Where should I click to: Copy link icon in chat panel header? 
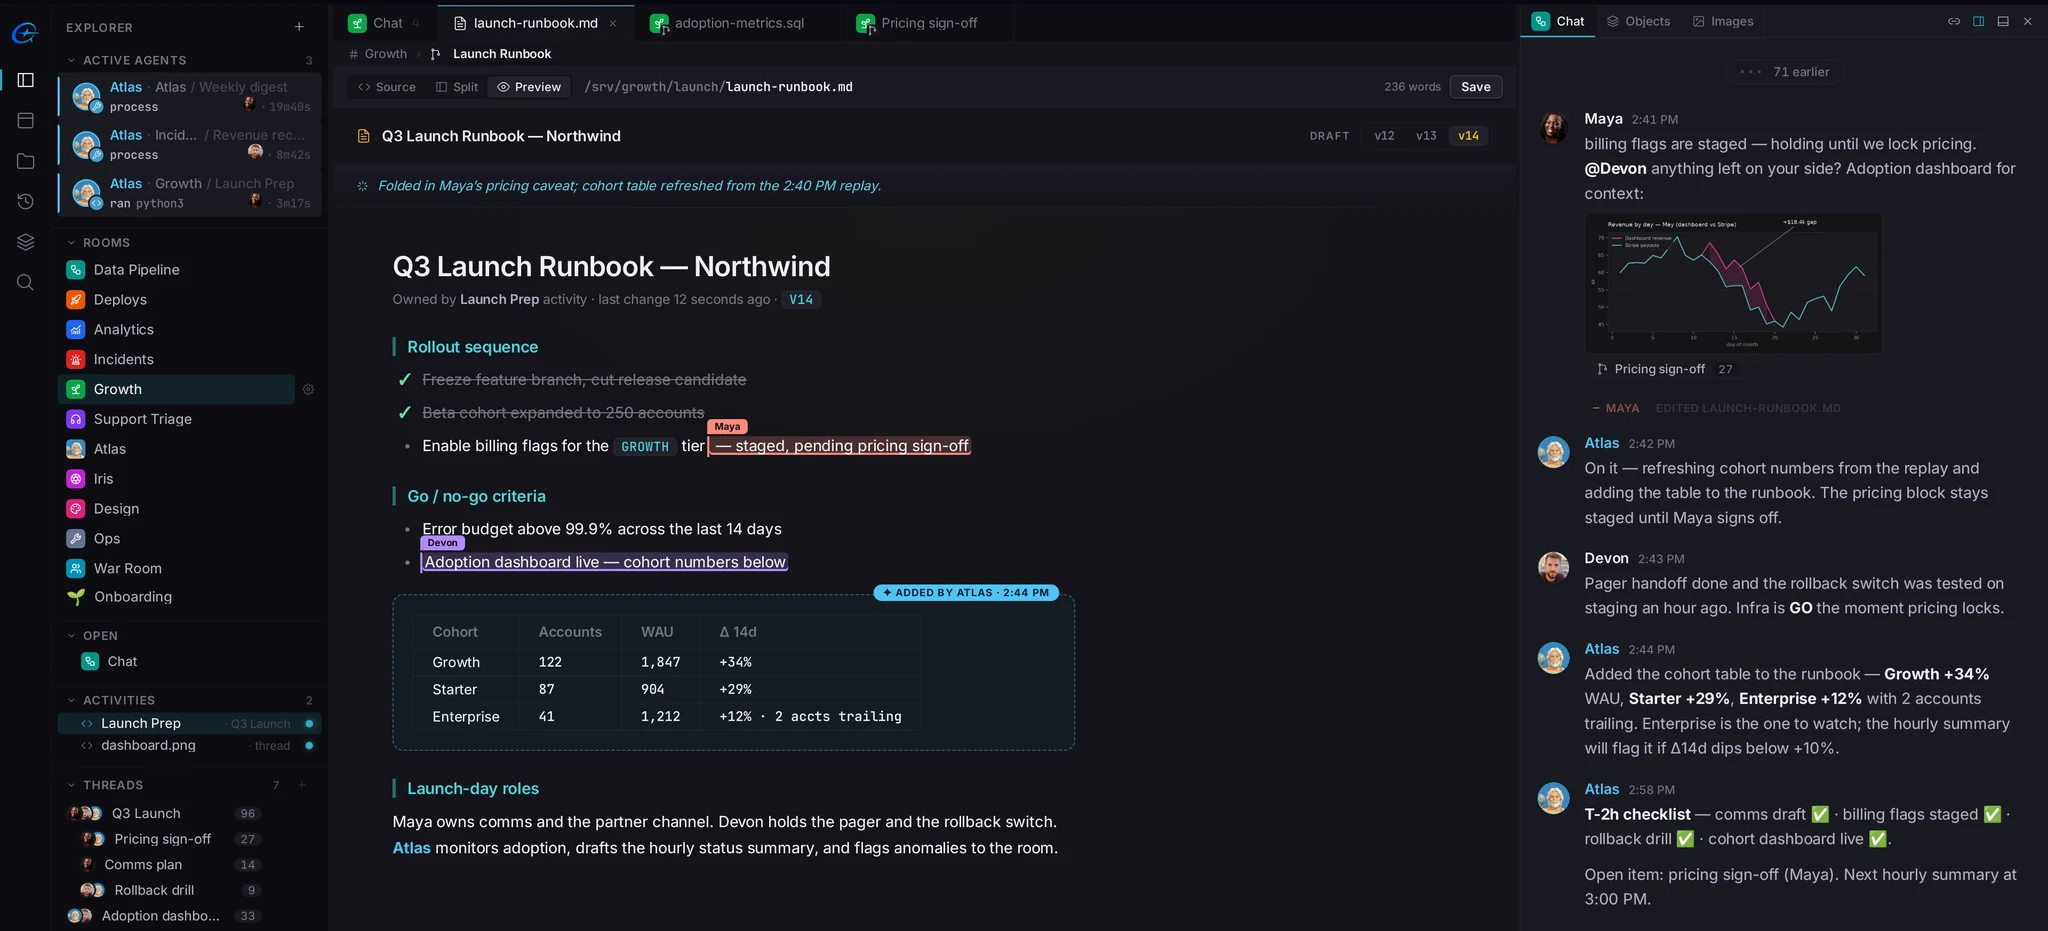tap(1953, 21)
